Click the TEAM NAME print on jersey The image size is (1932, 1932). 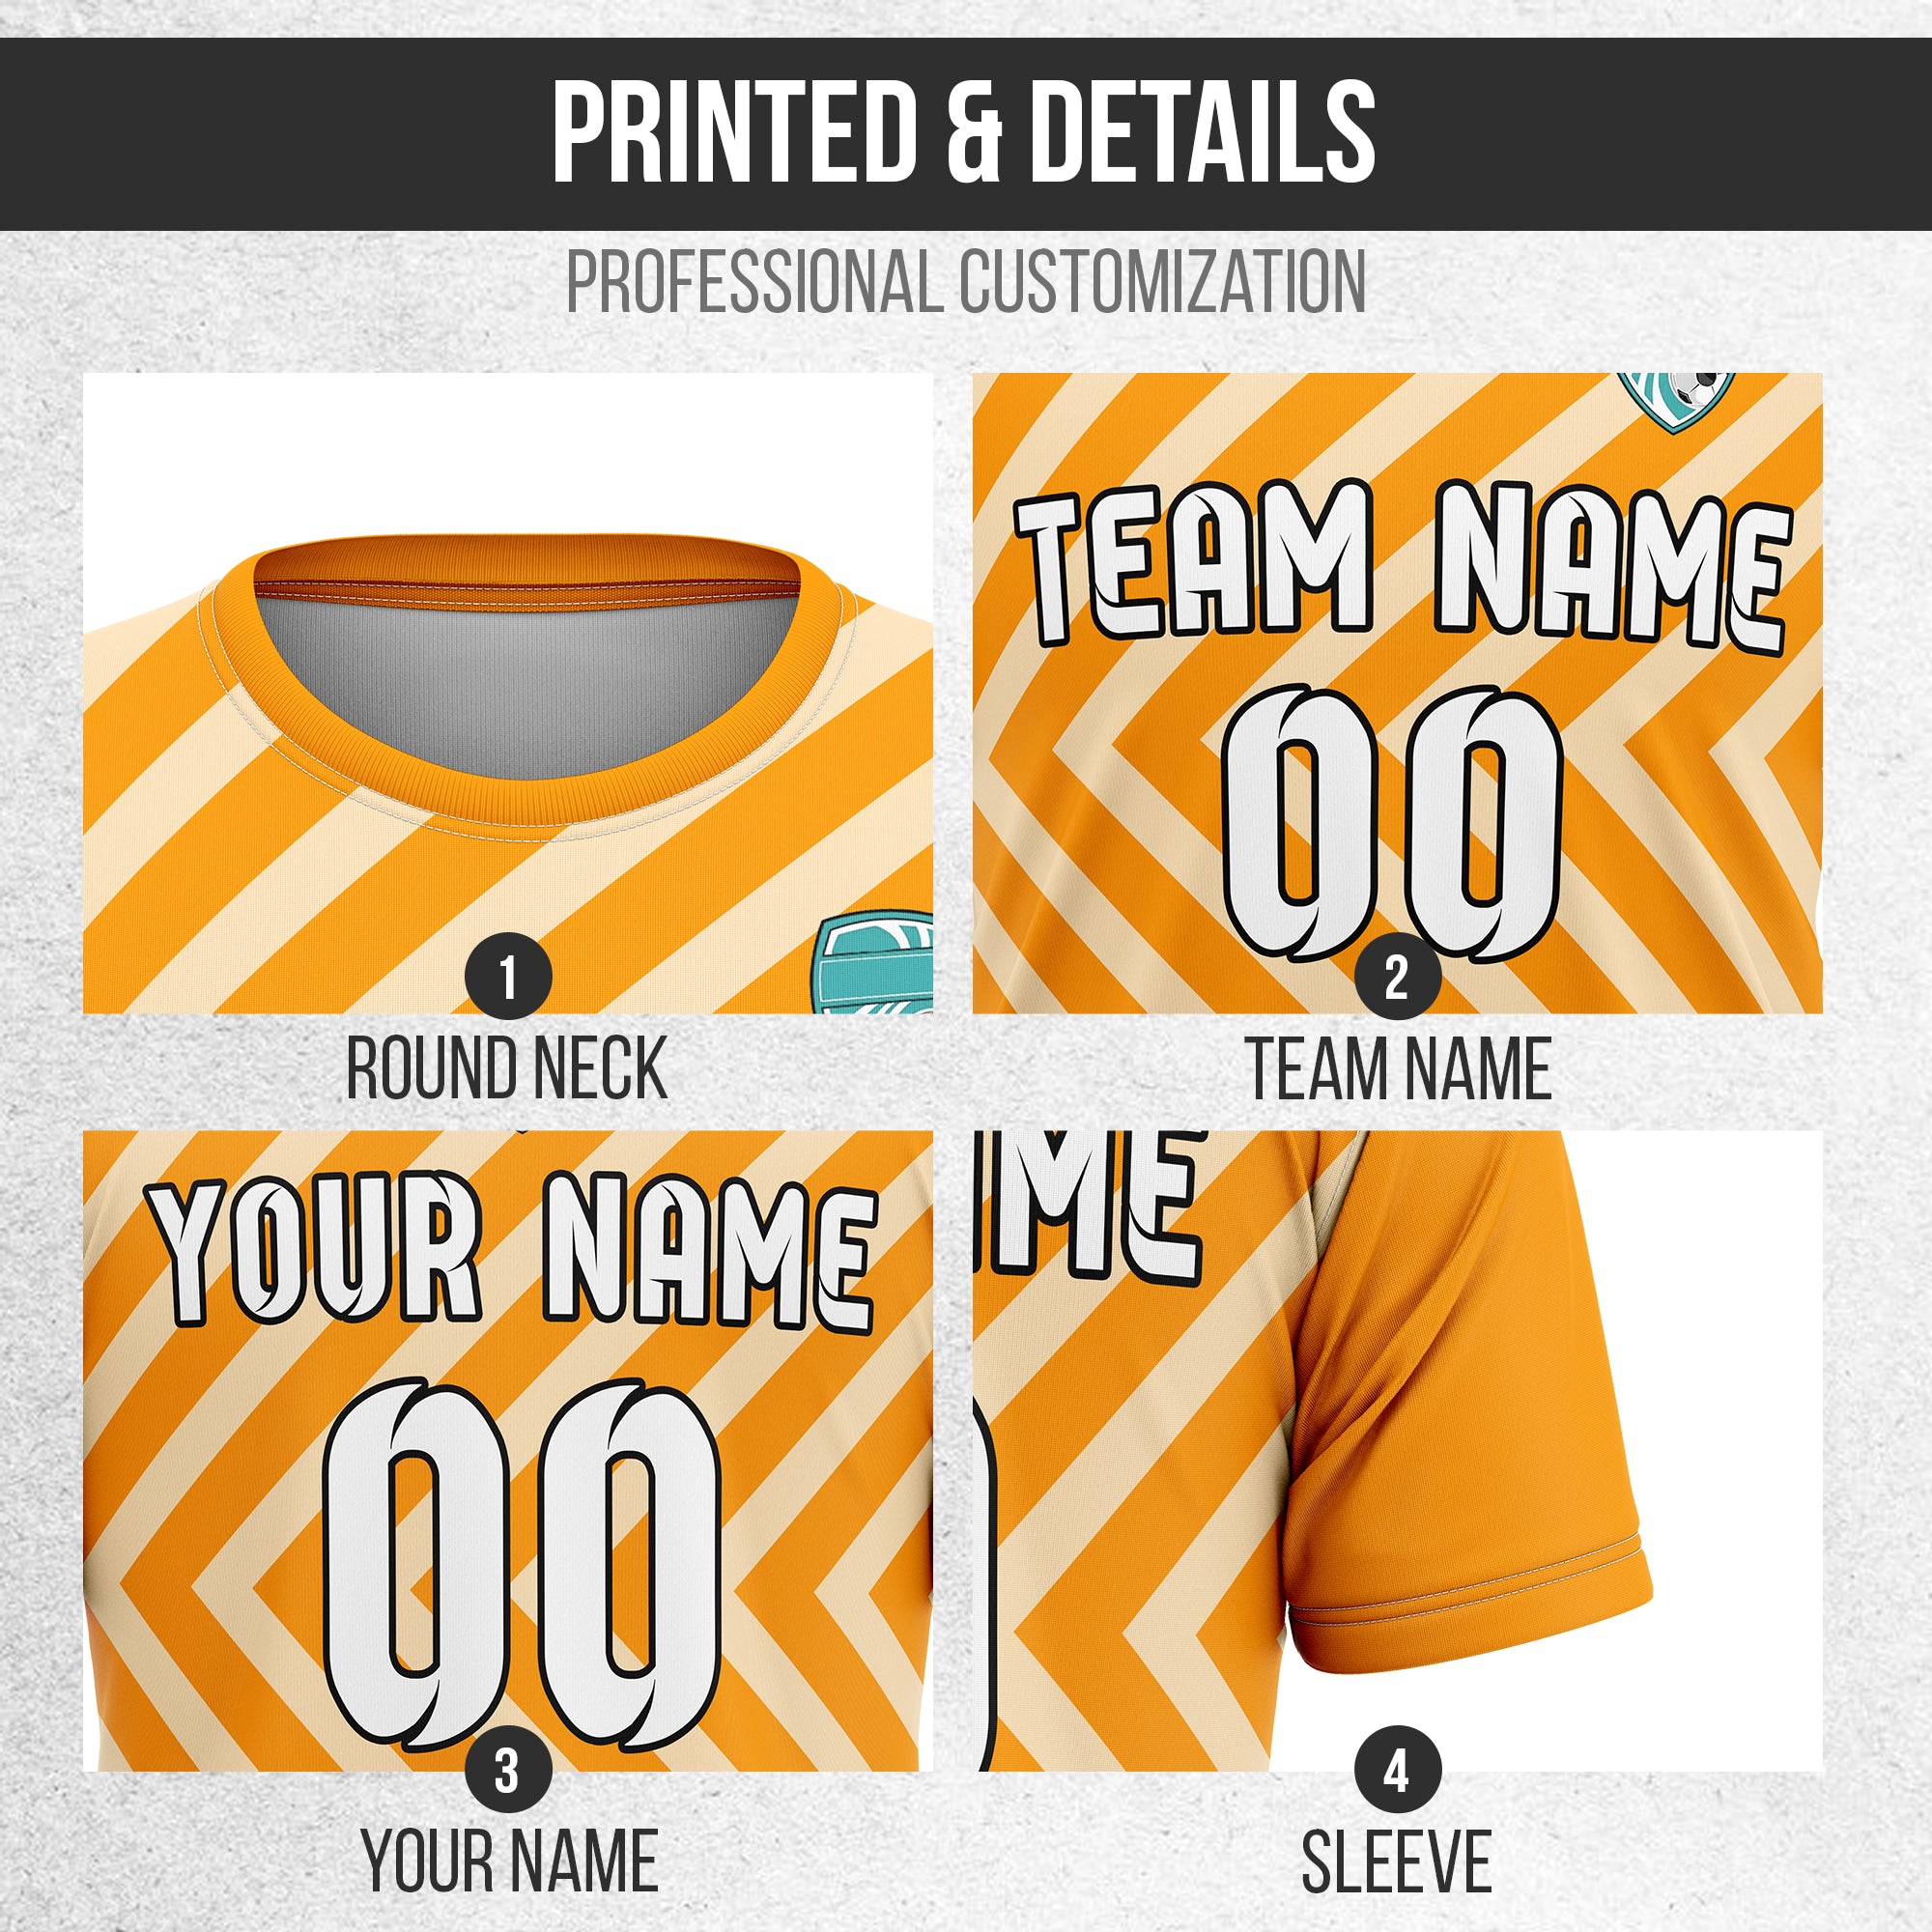coord(1402,563)
